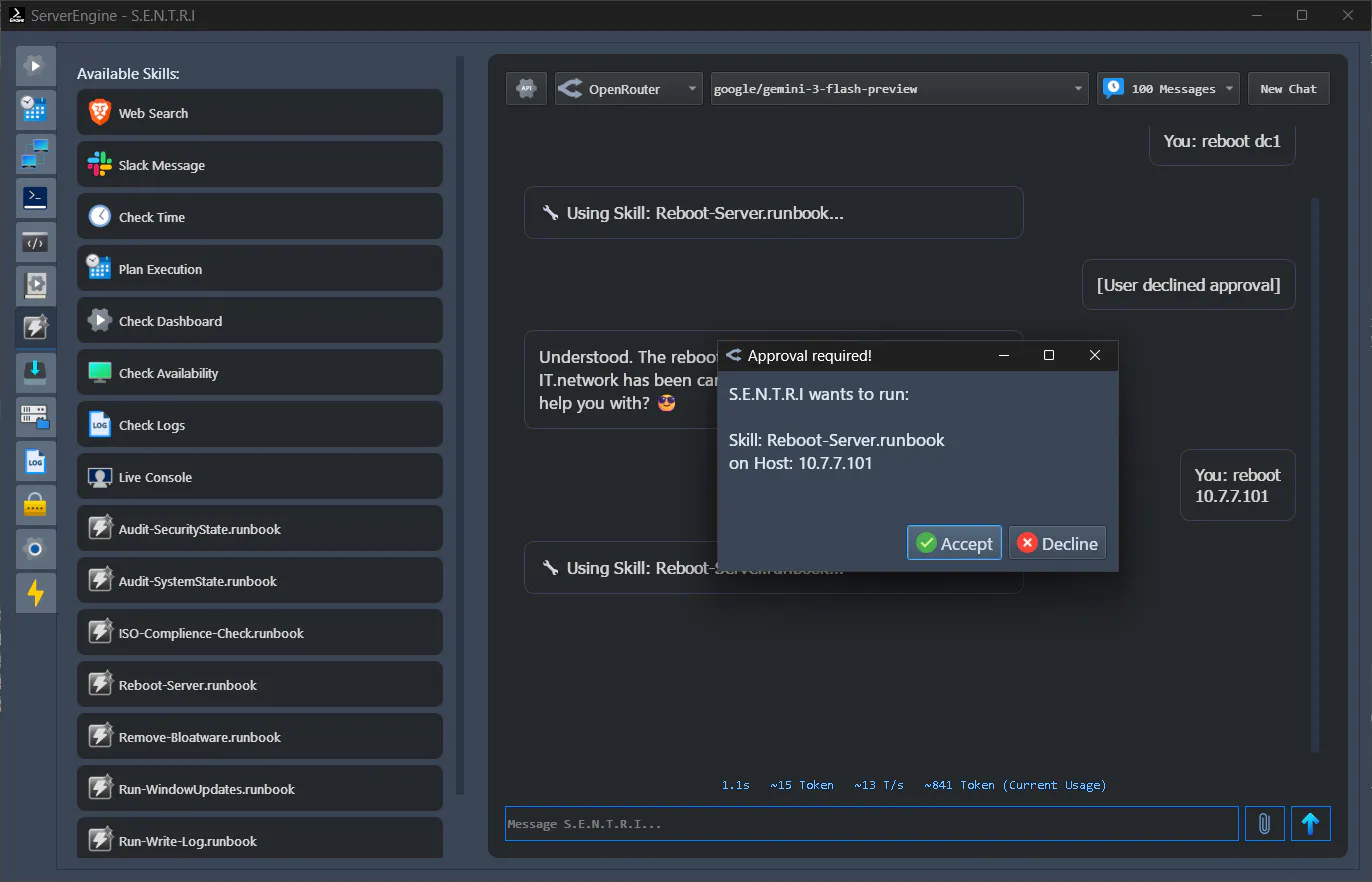Select the server hardware icon in sidebar

coord(35,417)
